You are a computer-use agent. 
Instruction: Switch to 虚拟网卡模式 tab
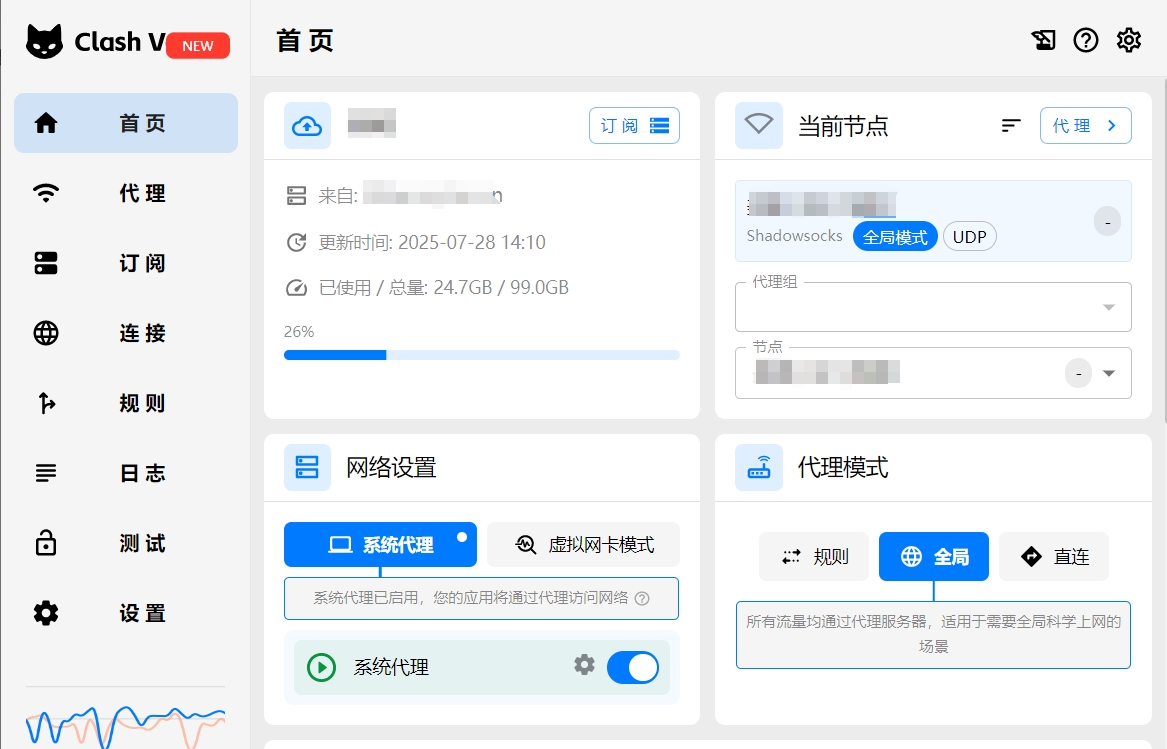click(584, 545)
